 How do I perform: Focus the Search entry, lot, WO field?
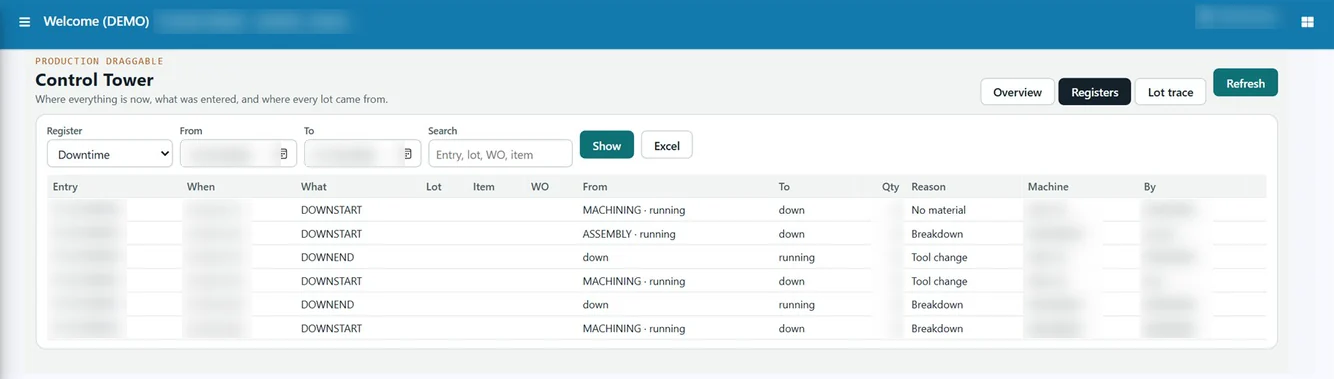500,154
